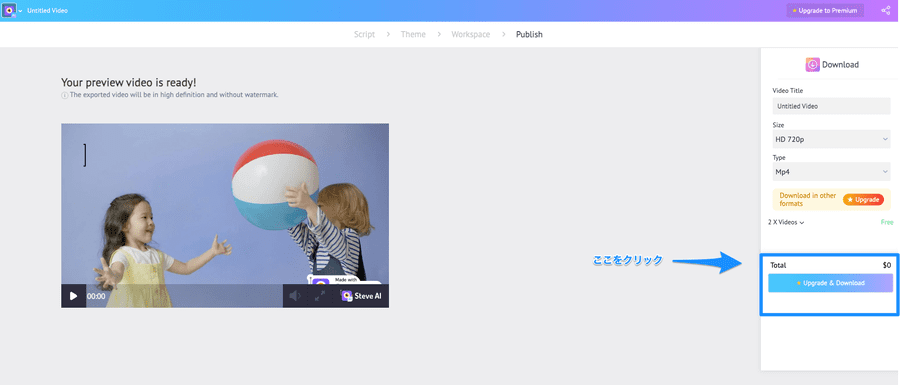This screenshot has height=385, width=900.
Task: Click the Free price label
Action: 887,222
